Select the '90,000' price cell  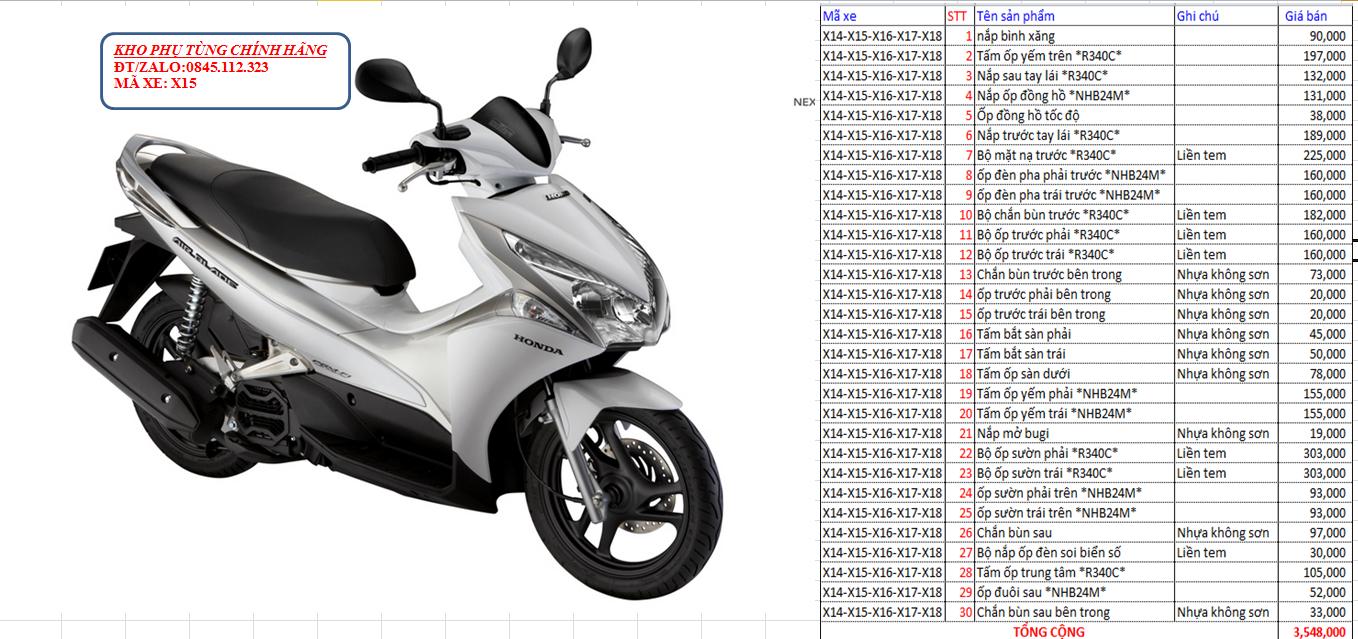coord(1313,36)
